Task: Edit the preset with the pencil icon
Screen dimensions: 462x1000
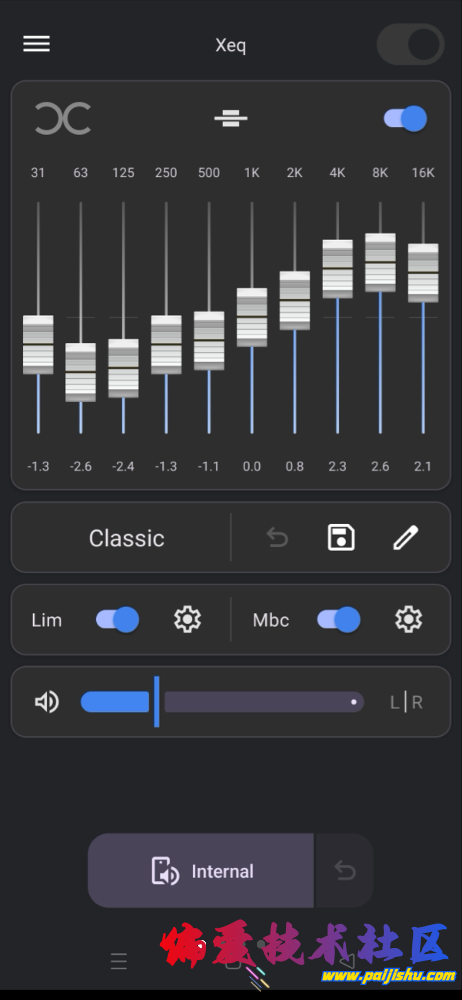Action: coord(406,538)
